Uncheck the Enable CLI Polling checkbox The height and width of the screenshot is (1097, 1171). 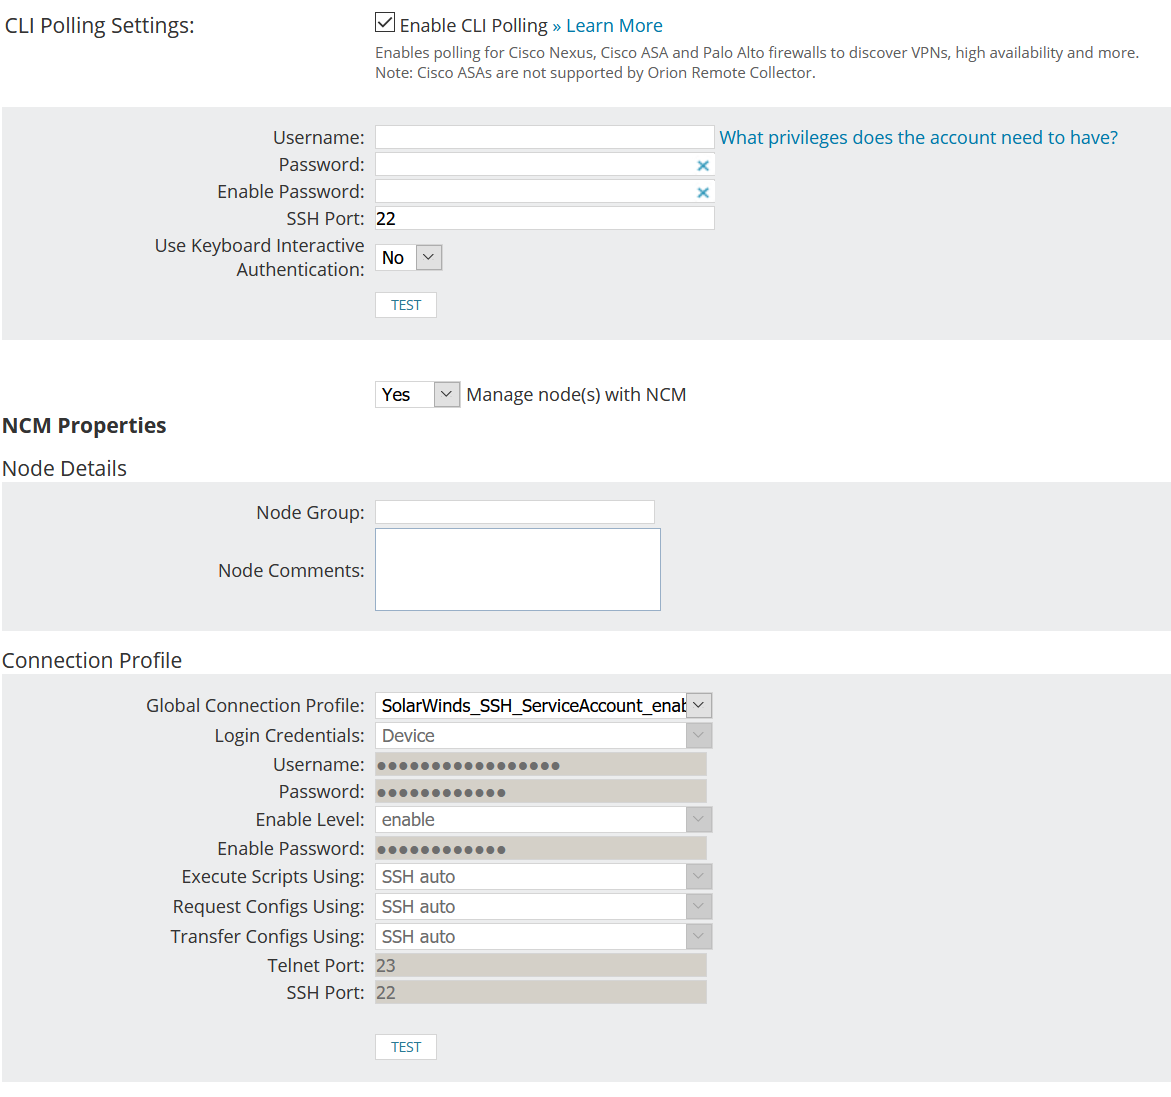[385, 23]
